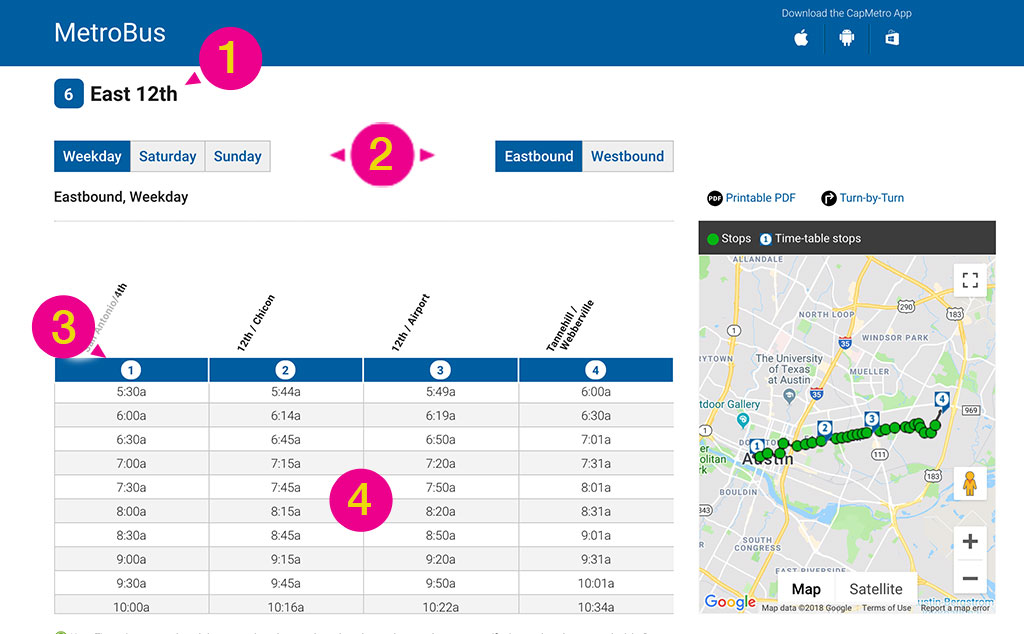The height and width of the screenshot is (634, 1024).
Task: Click the 8:01a time cell
Action: click(x=596, y=488)
